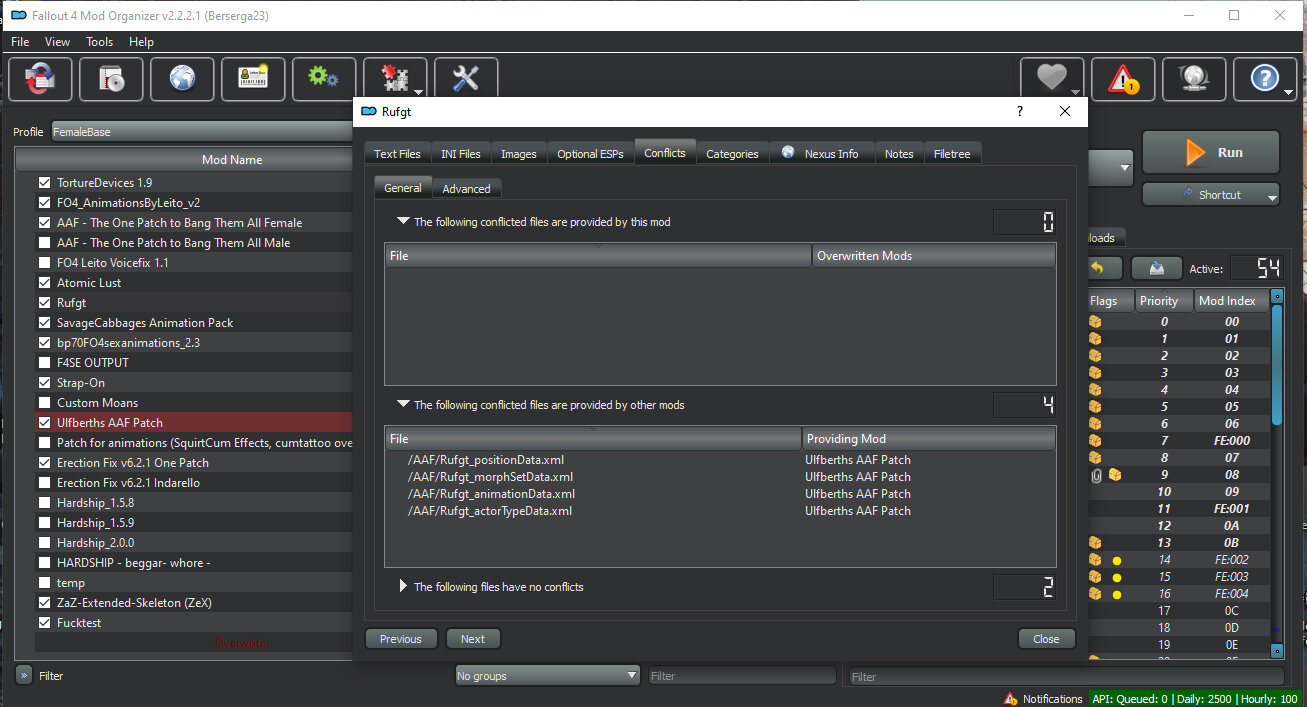
Task: Click the change game instance icon
Action: pyautogui.click(x=40, y=79)
